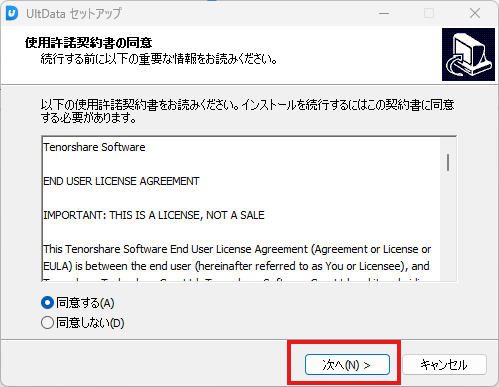Click the 'This Tenorshare Software End User' paragraph
The image size is (499, 387).
pyautogui.click(x=237, y=258)
